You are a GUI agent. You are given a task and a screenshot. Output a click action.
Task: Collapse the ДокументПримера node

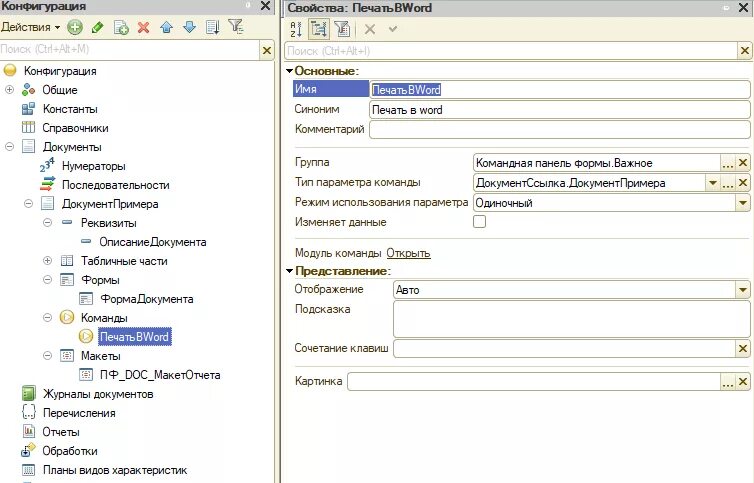pyautogui.click(x=28, y=204)
